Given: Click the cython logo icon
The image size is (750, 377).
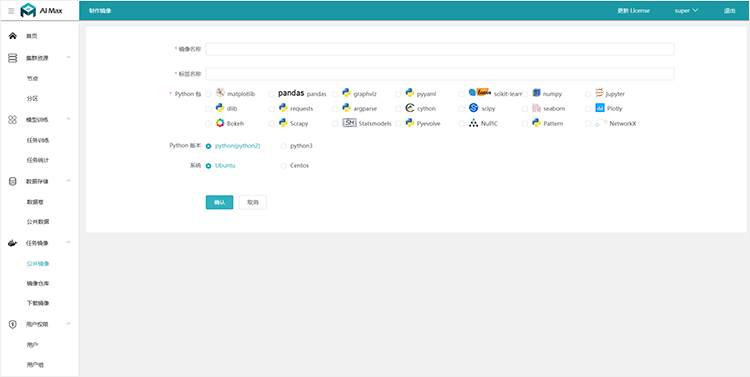Looking at the screenshot, I should click(410, 108).
